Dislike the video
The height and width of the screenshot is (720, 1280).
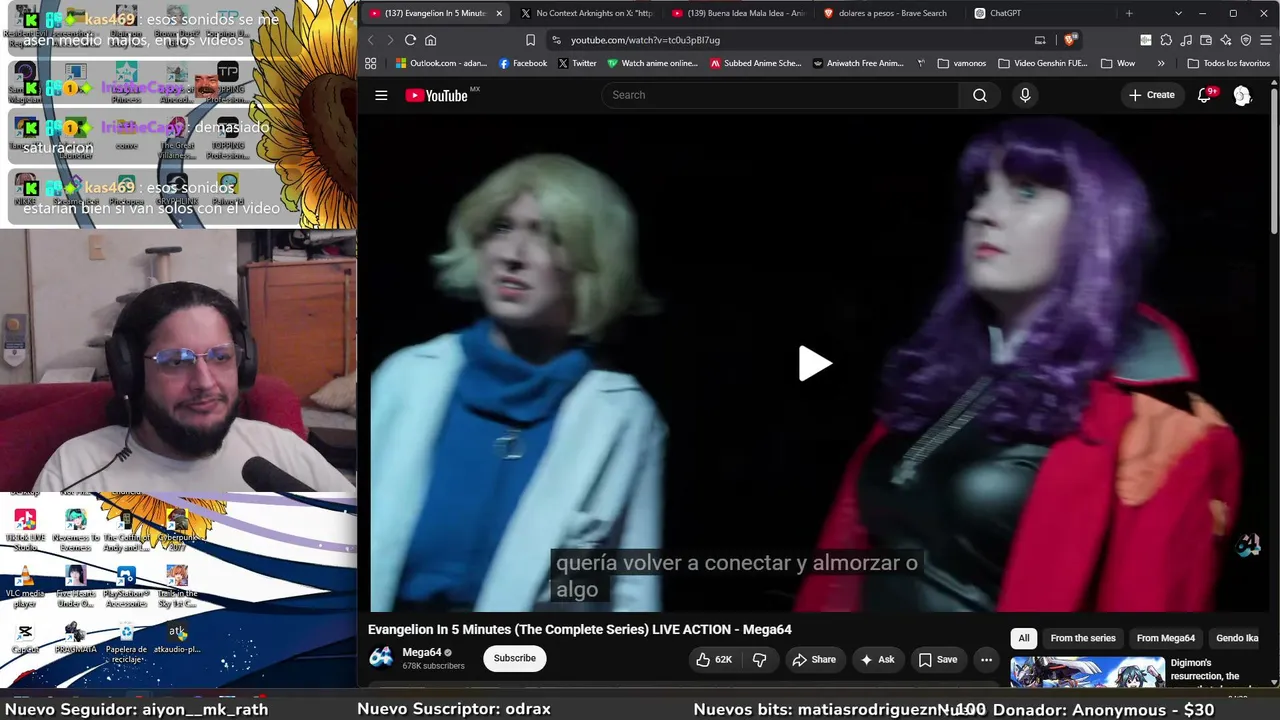760,659
